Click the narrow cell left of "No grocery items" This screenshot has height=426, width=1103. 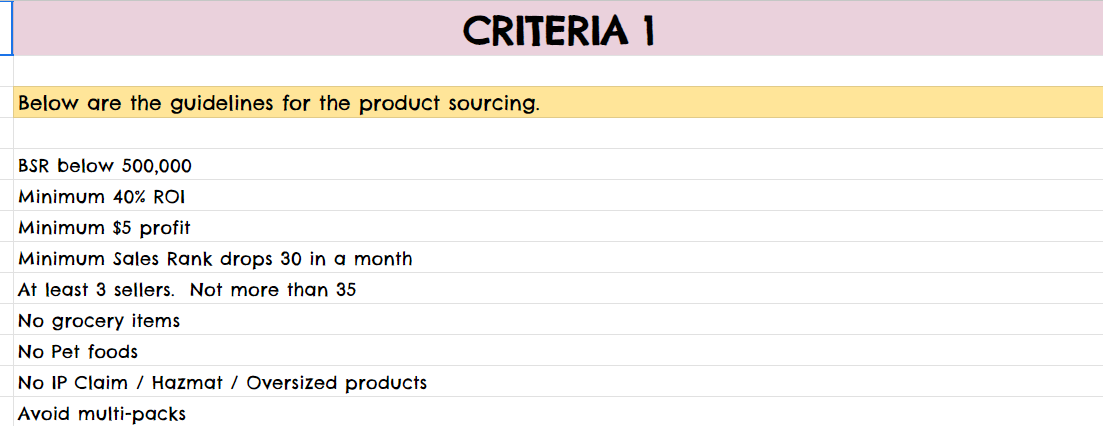6,320
